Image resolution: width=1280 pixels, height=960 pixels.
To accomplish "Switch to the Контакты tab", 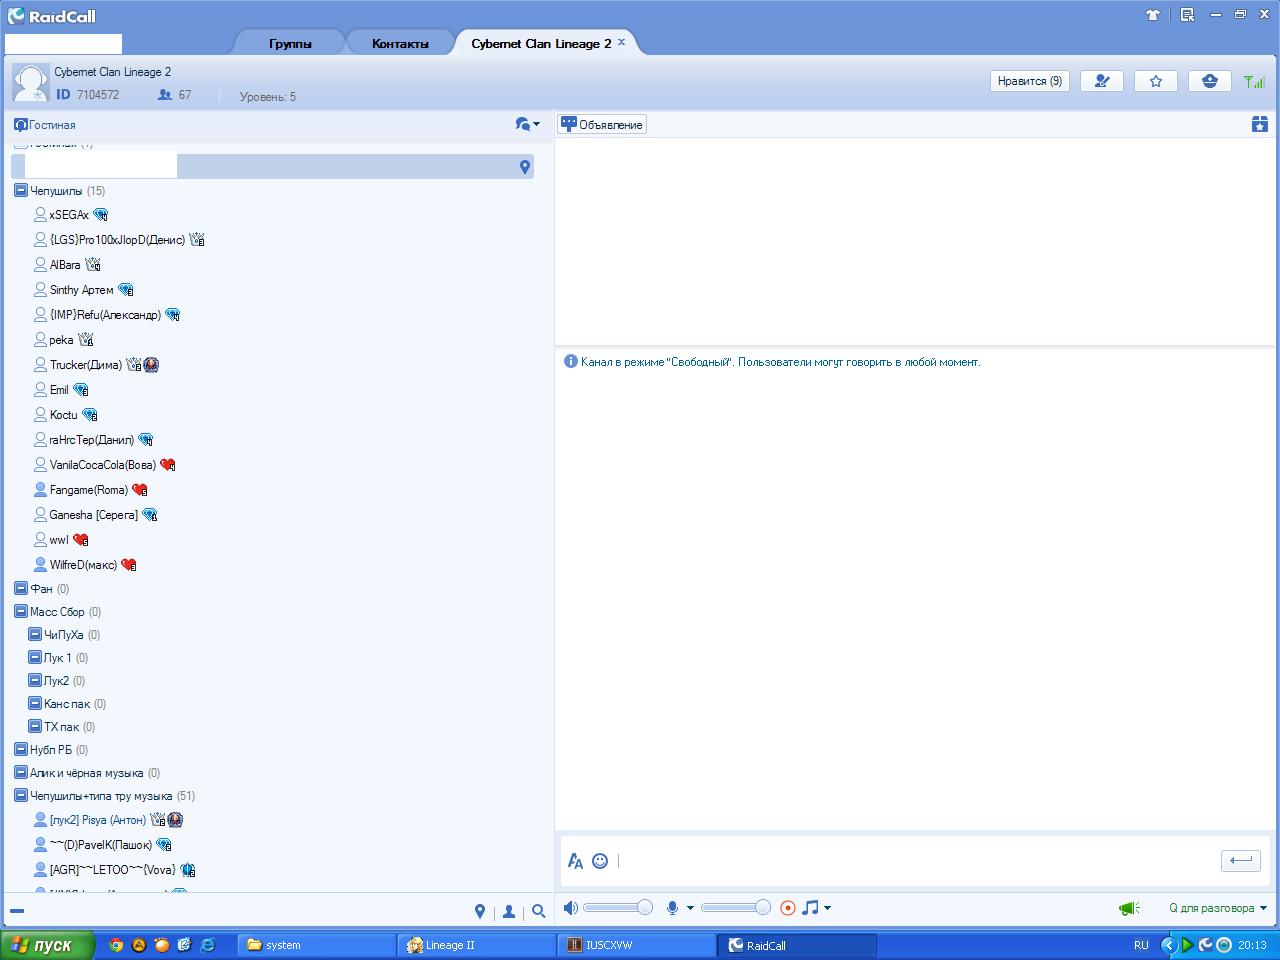I will point(400,43).
